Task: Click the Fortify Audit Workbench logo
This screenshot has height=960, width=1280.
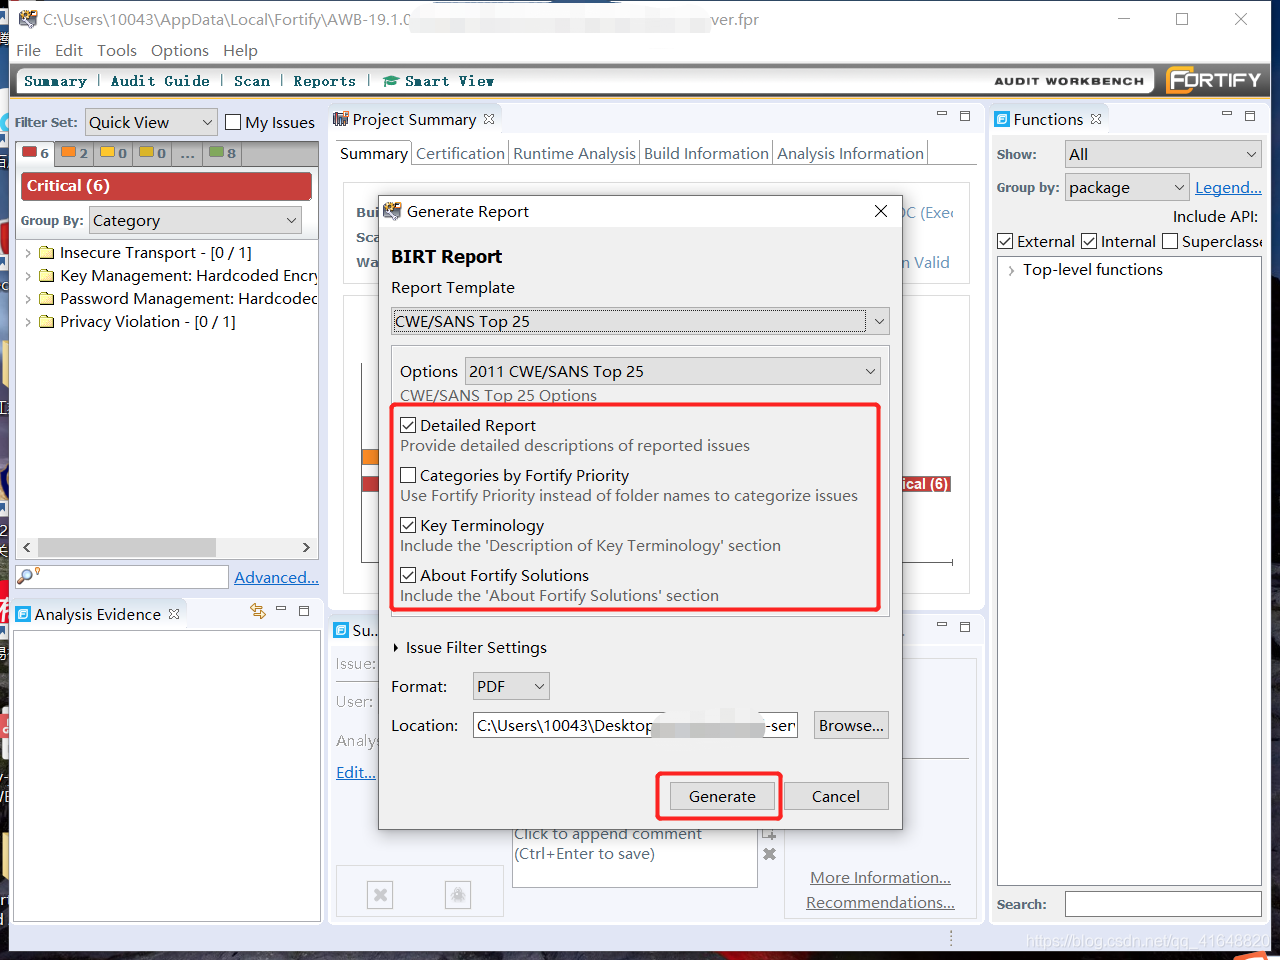Action: (x=1213, y=80)
